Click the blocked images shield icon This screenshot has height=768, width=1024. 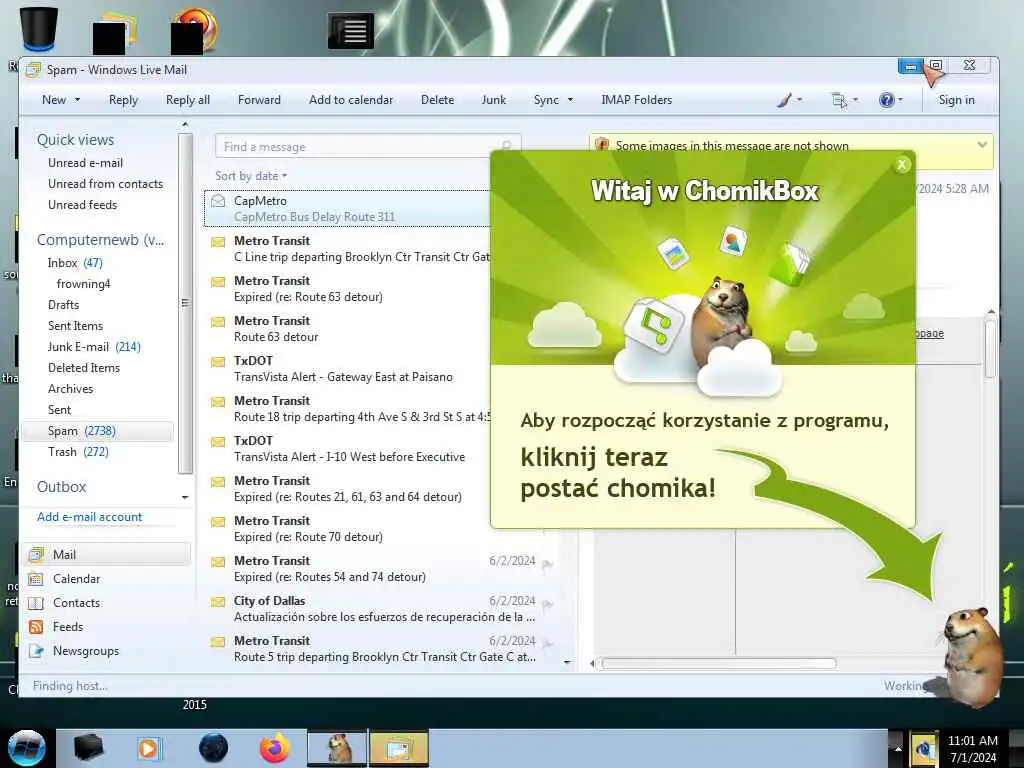pyautogui.click(x=601, y=145)
